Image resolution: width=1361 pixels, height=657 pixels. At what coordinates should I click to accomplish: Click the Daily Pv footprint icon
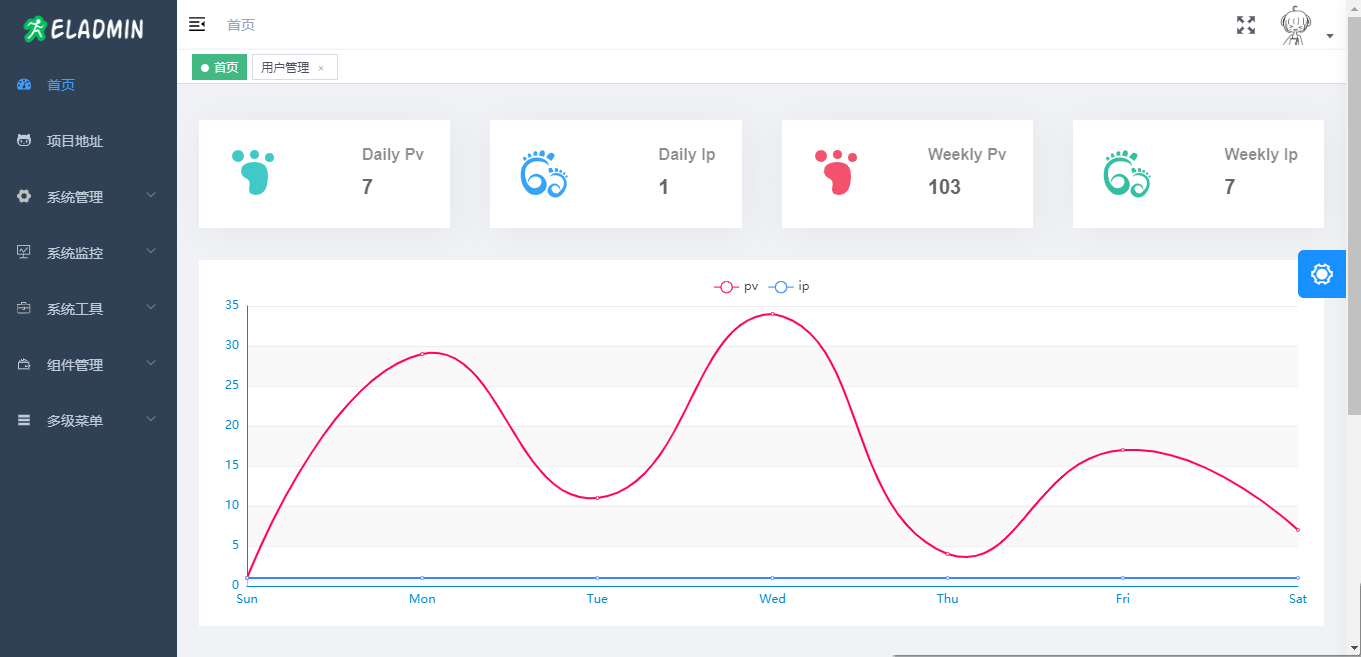pos(252,172)
